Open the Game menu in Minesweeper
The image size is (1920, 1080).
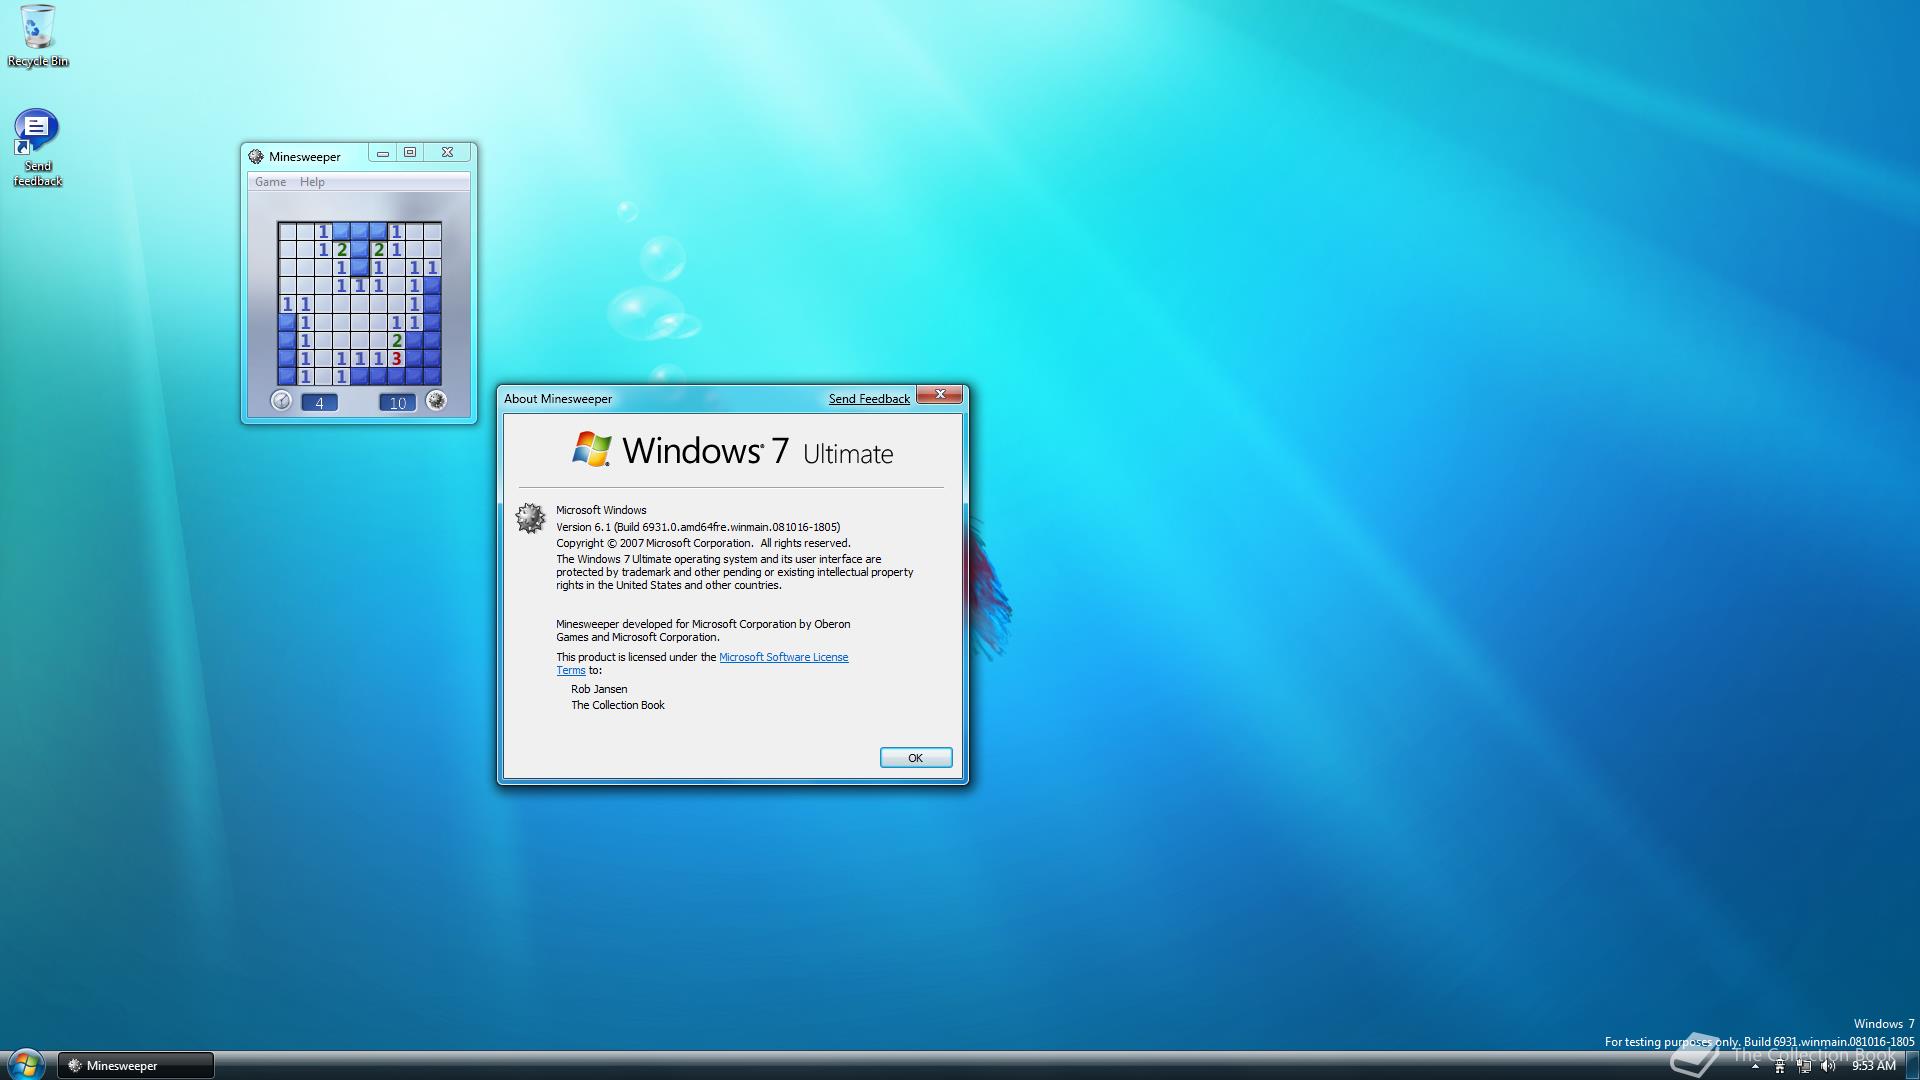pyautogui.click(x=270, y=182)
